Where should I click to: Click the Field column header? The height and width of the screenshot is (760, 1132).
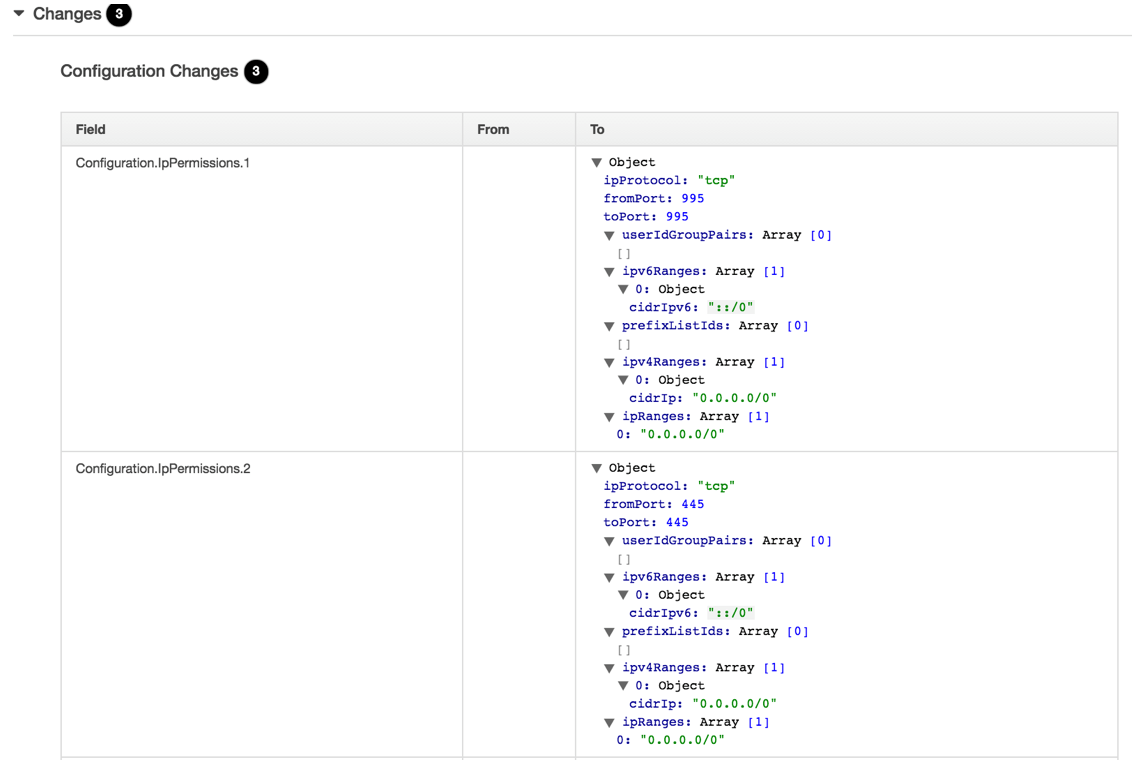click(x=91, y=129)
